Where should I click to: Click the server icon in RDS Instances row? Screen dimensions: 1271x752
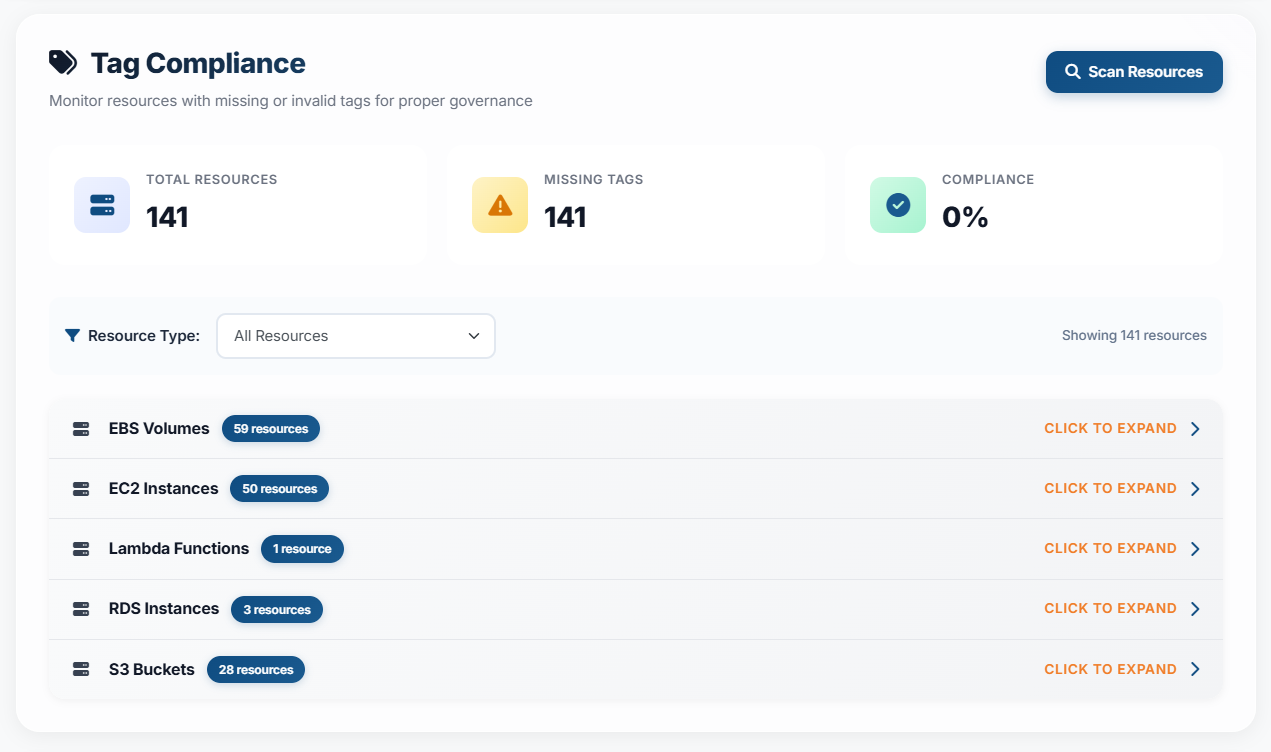(x=81, y=609)
